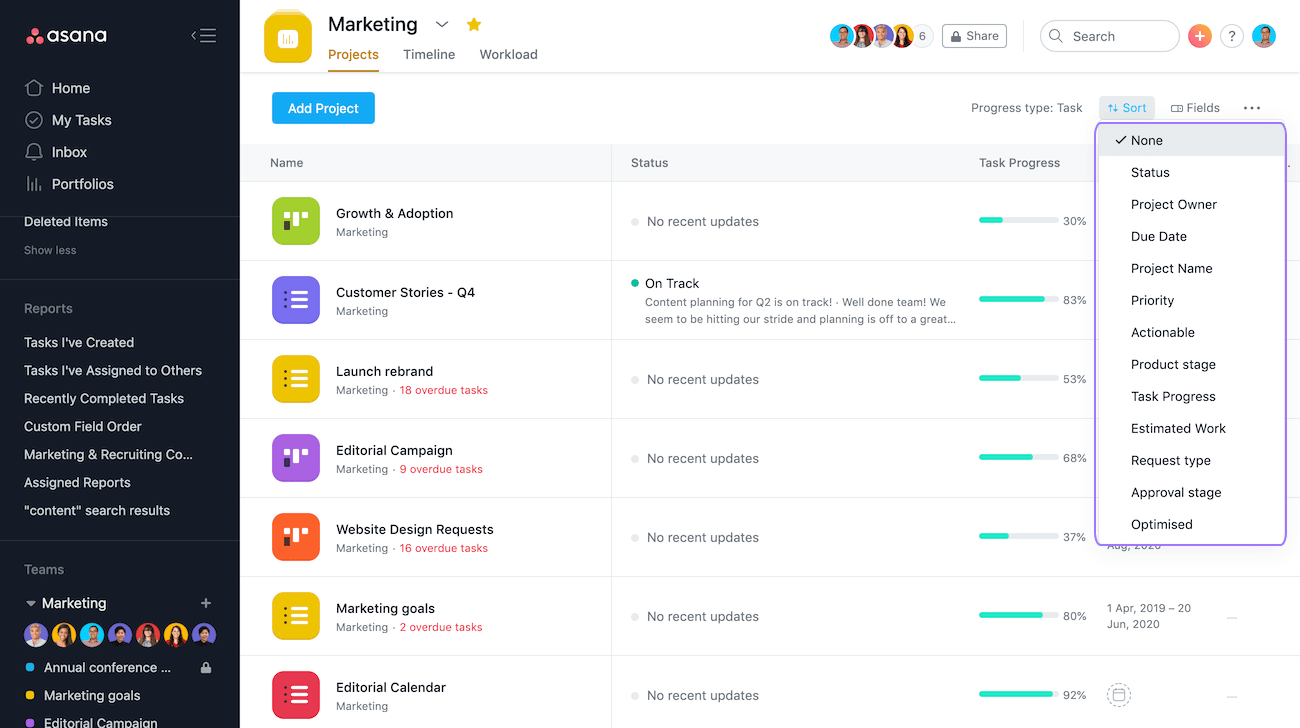Screen dimensions: 1300x728
Task: Open Launch rebrand project icon
Action: (x=296, y=379)
